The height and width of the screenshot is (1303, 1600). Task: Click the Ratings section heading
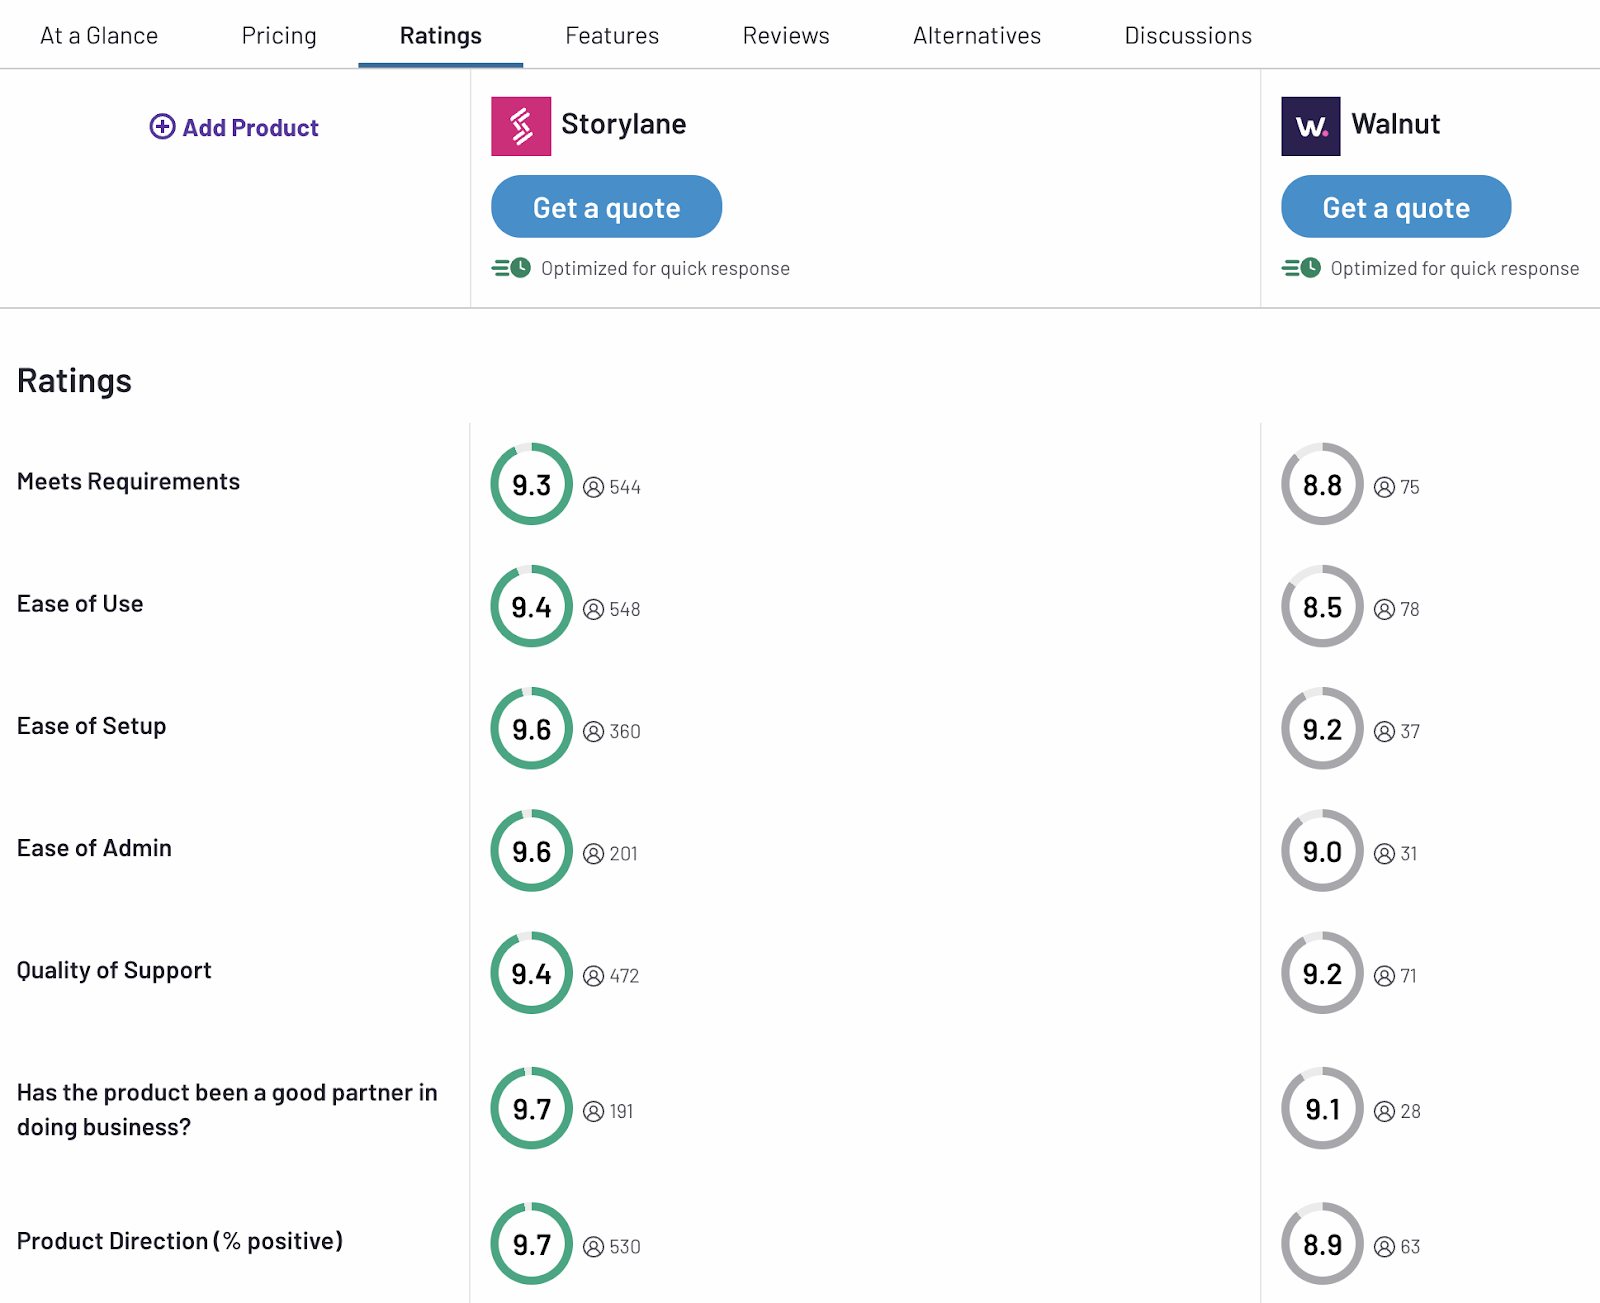tap(74, 380)
